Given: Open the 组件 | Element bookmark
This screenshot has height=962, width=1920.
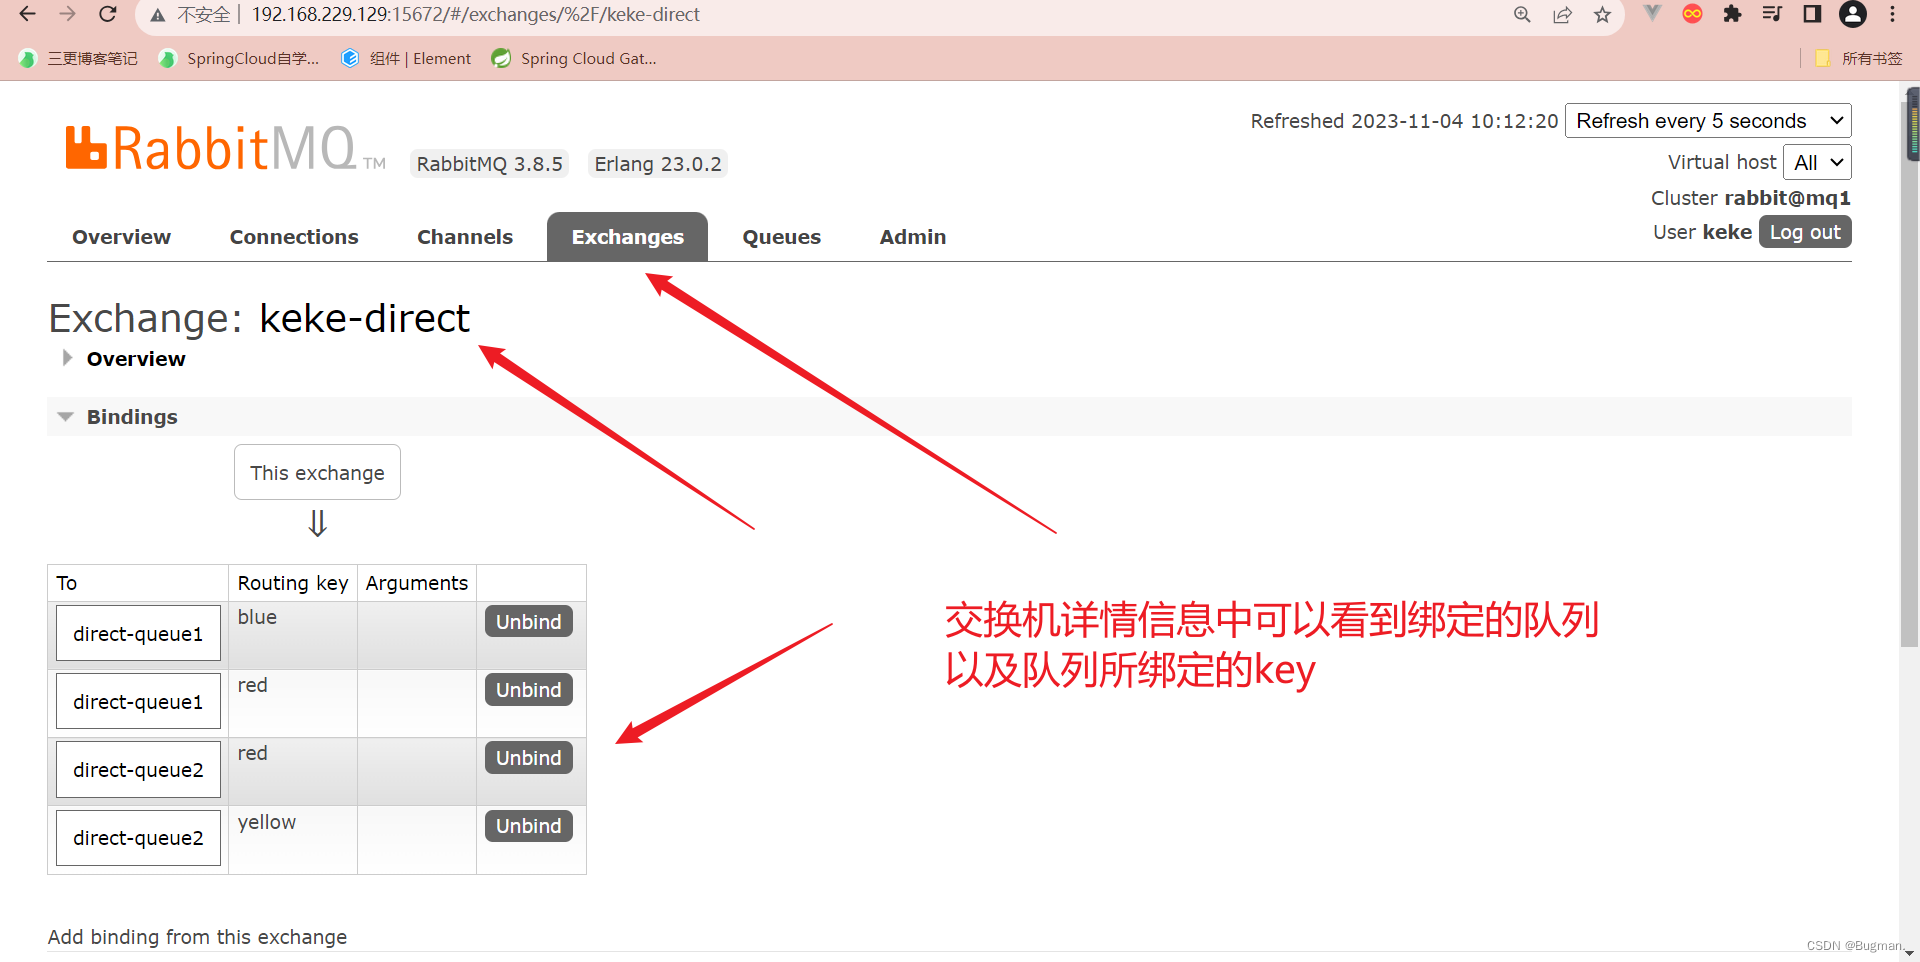Looking at the screenshot, I should [406, 59].
